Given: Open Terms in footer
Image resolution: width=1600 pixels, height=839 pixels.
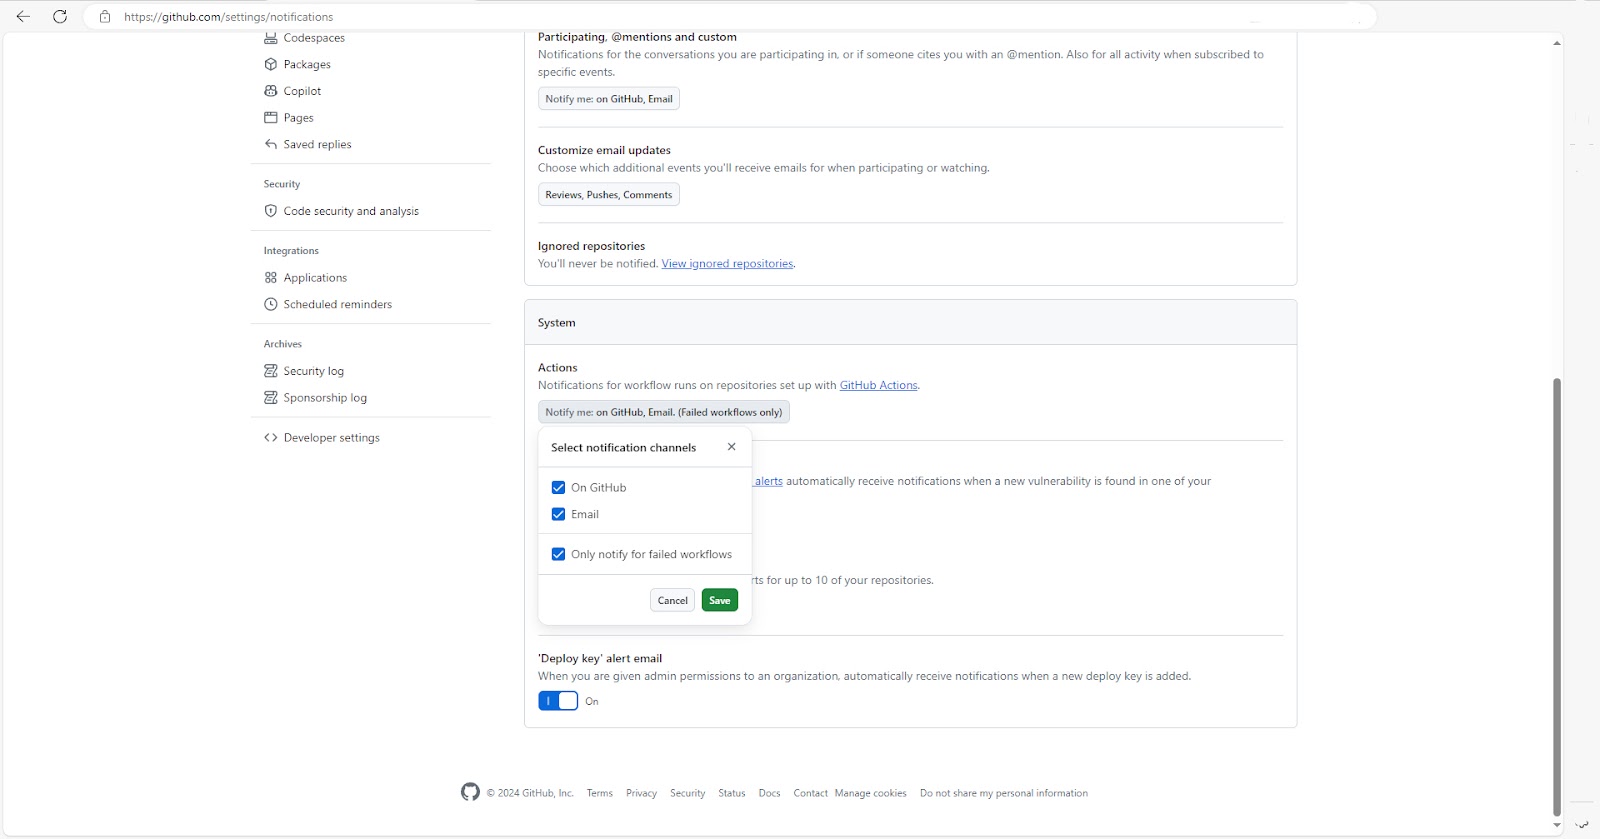Looking at the screenshot, I should 600,793.
